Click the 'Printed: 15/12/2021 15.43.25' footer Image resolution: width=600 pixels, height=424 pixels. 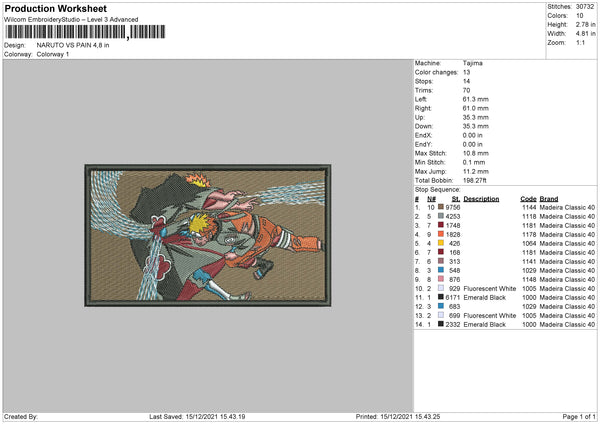[x=398, y=416]
